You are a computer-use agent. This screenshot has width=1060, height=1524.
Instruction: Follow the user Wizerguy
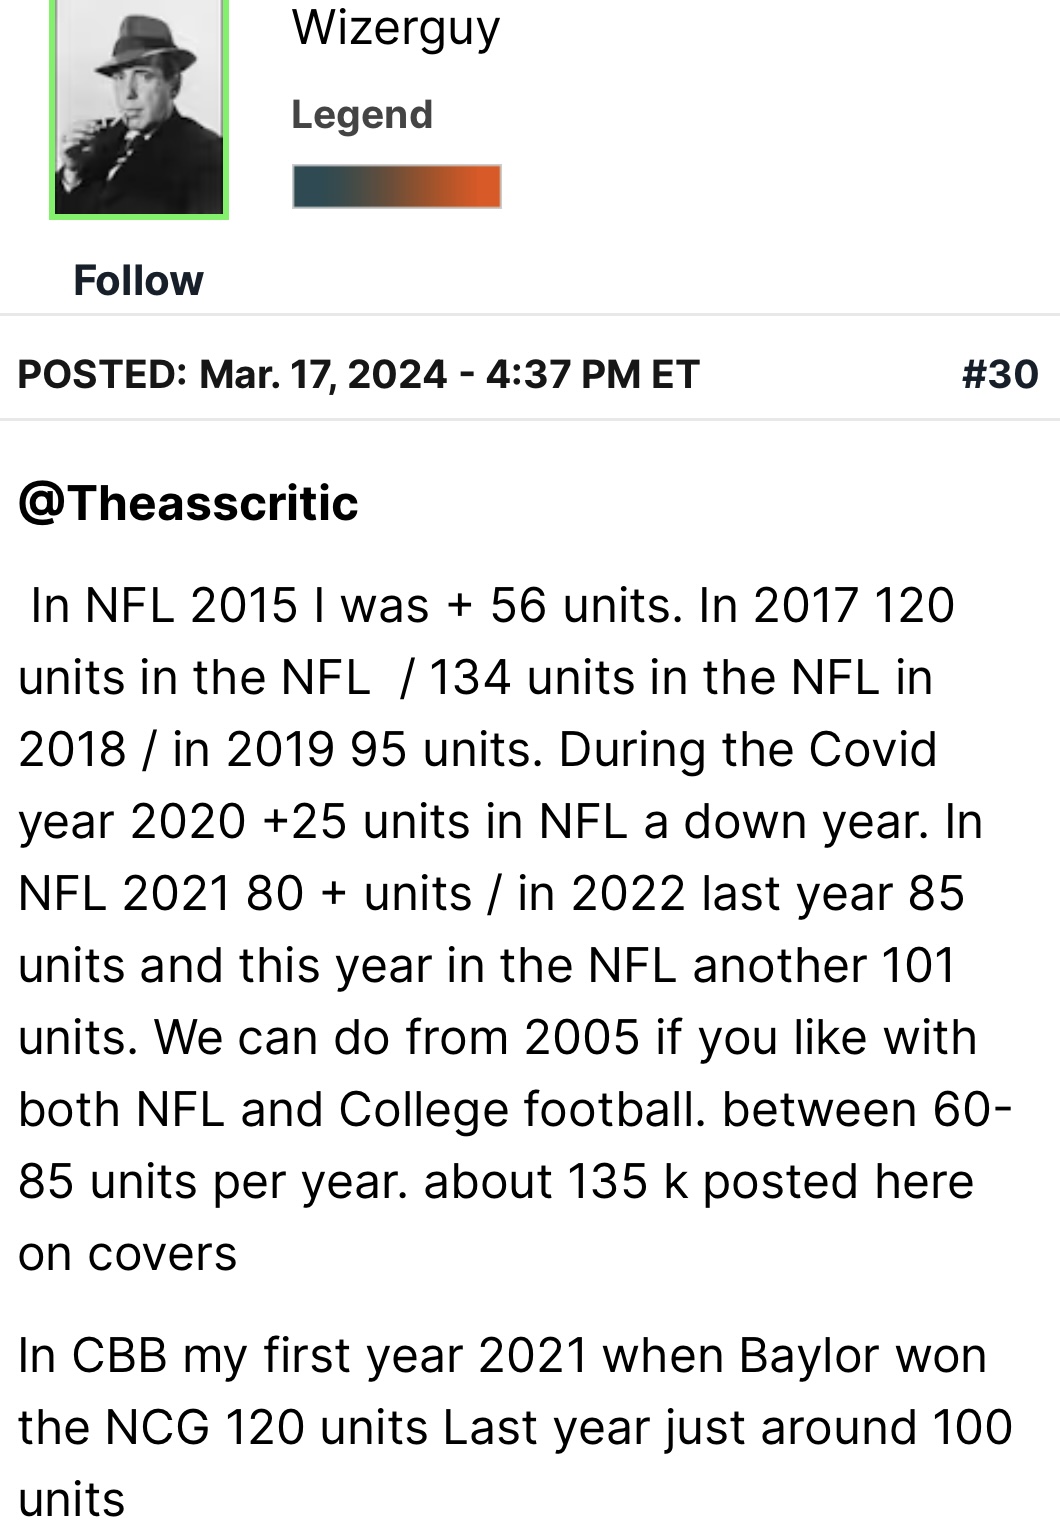[138, 280]
